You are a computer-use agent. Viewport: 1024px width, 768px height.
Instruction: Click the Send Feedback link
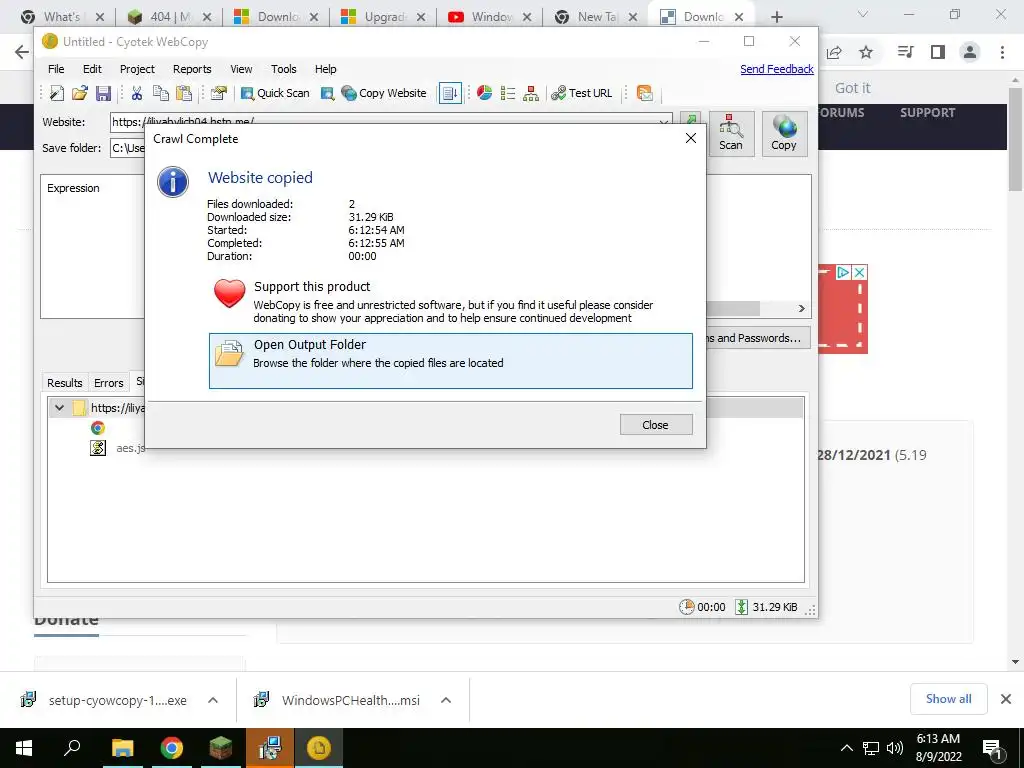(x=776, y=69)
